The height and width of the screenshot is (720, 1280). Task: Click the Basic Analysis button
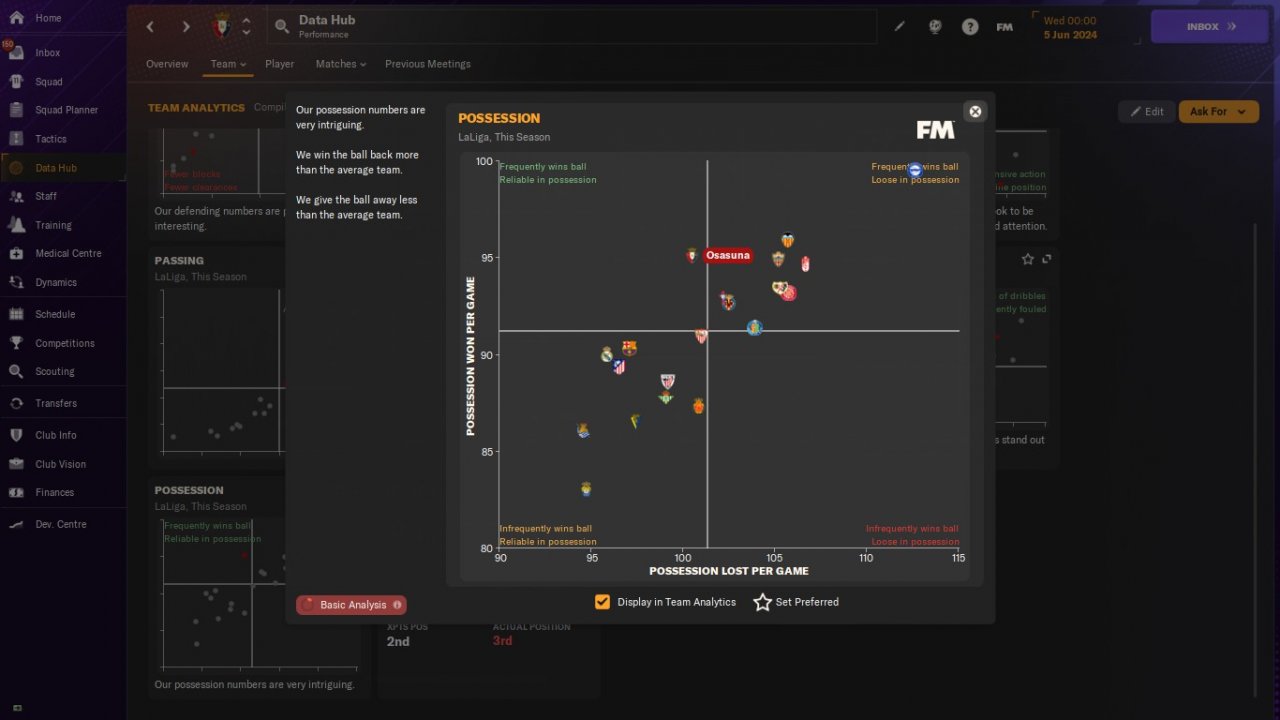pos(351,605)
